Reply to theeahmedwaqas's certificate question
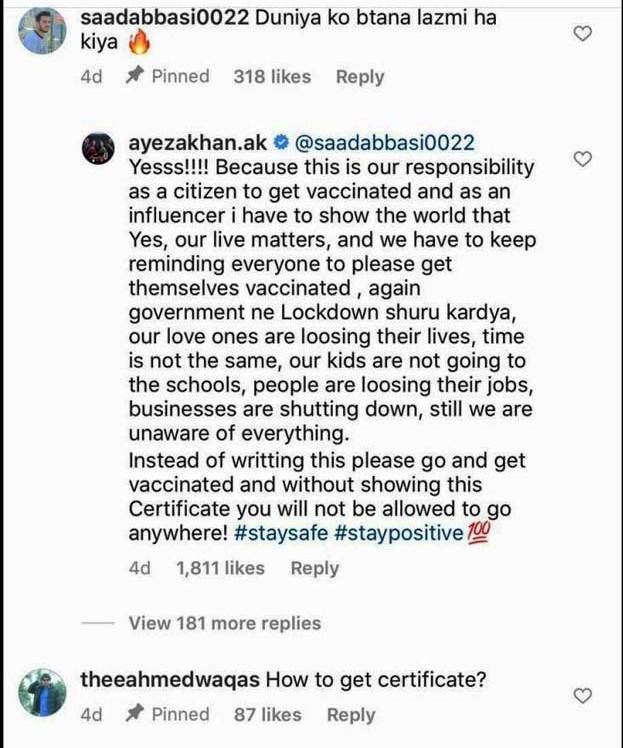 point(351,715)
